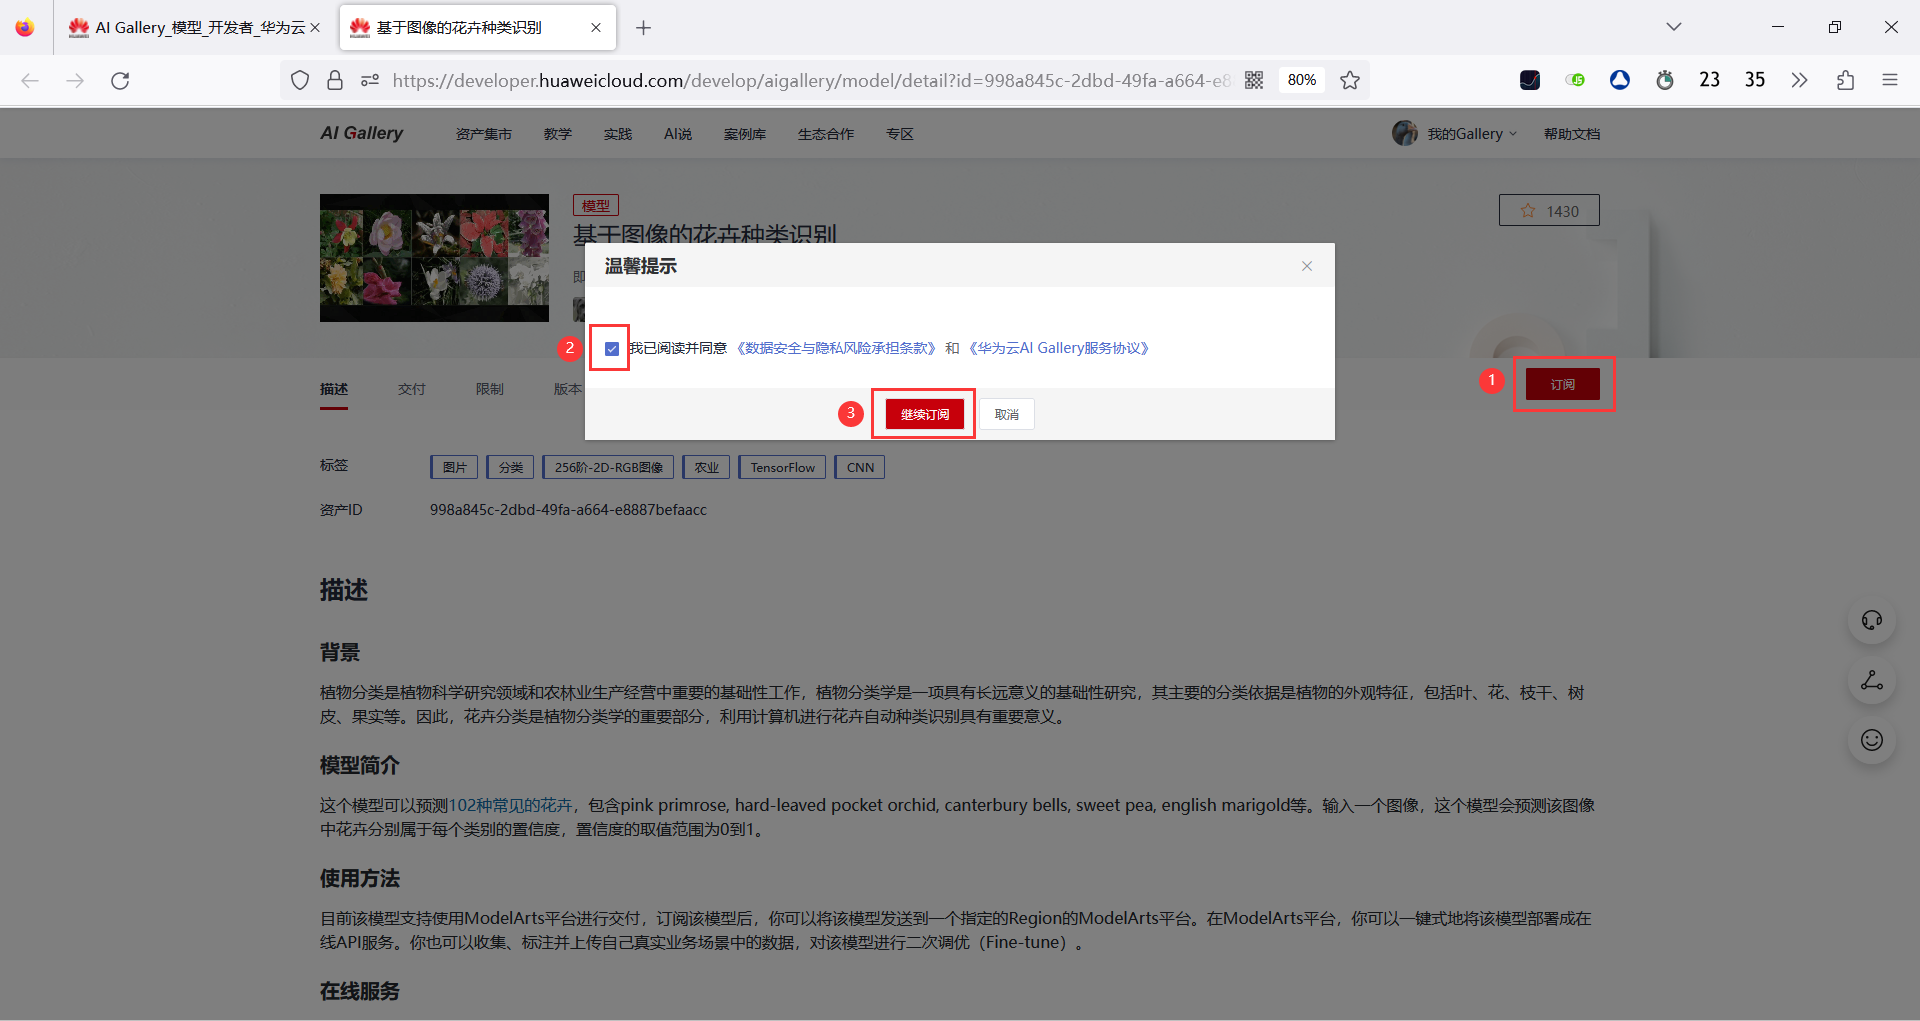Click the 继续订阅 button
The height and width of the screenshot is (1021, 1920).
[922, 413]
